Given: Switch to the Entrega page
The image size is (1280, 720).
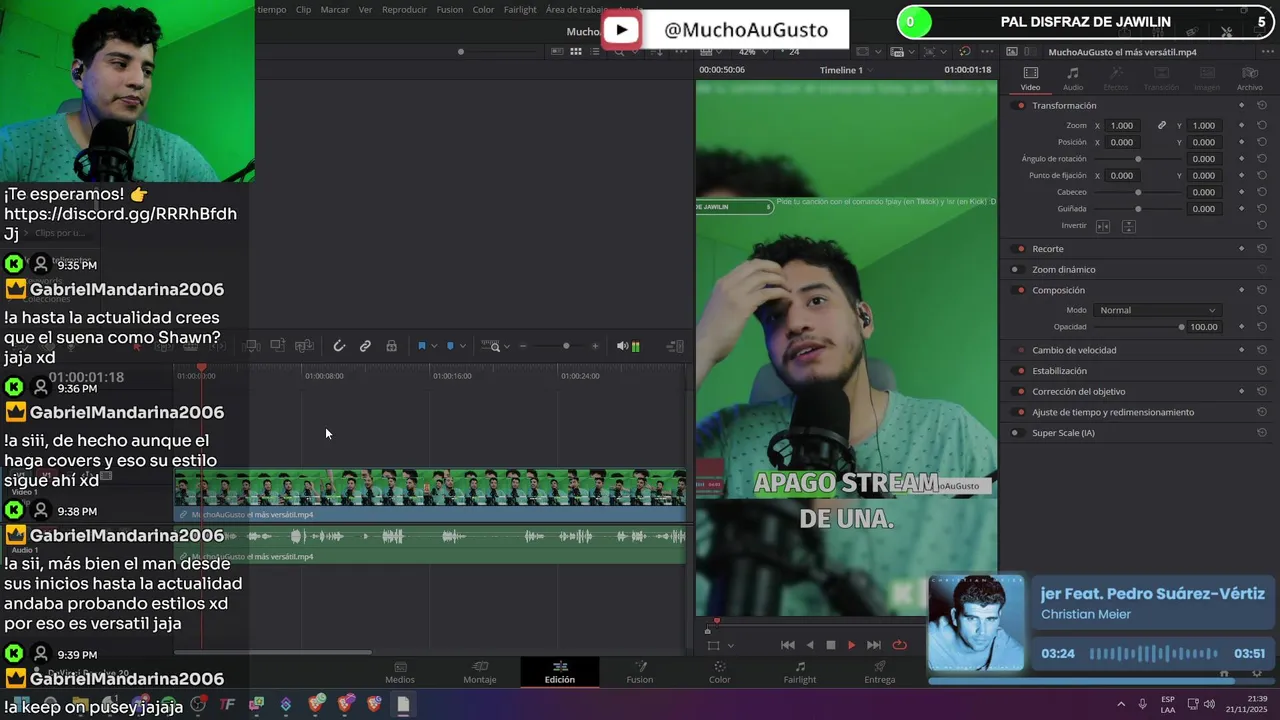Looking at the screenshot, I should point(880,672).
